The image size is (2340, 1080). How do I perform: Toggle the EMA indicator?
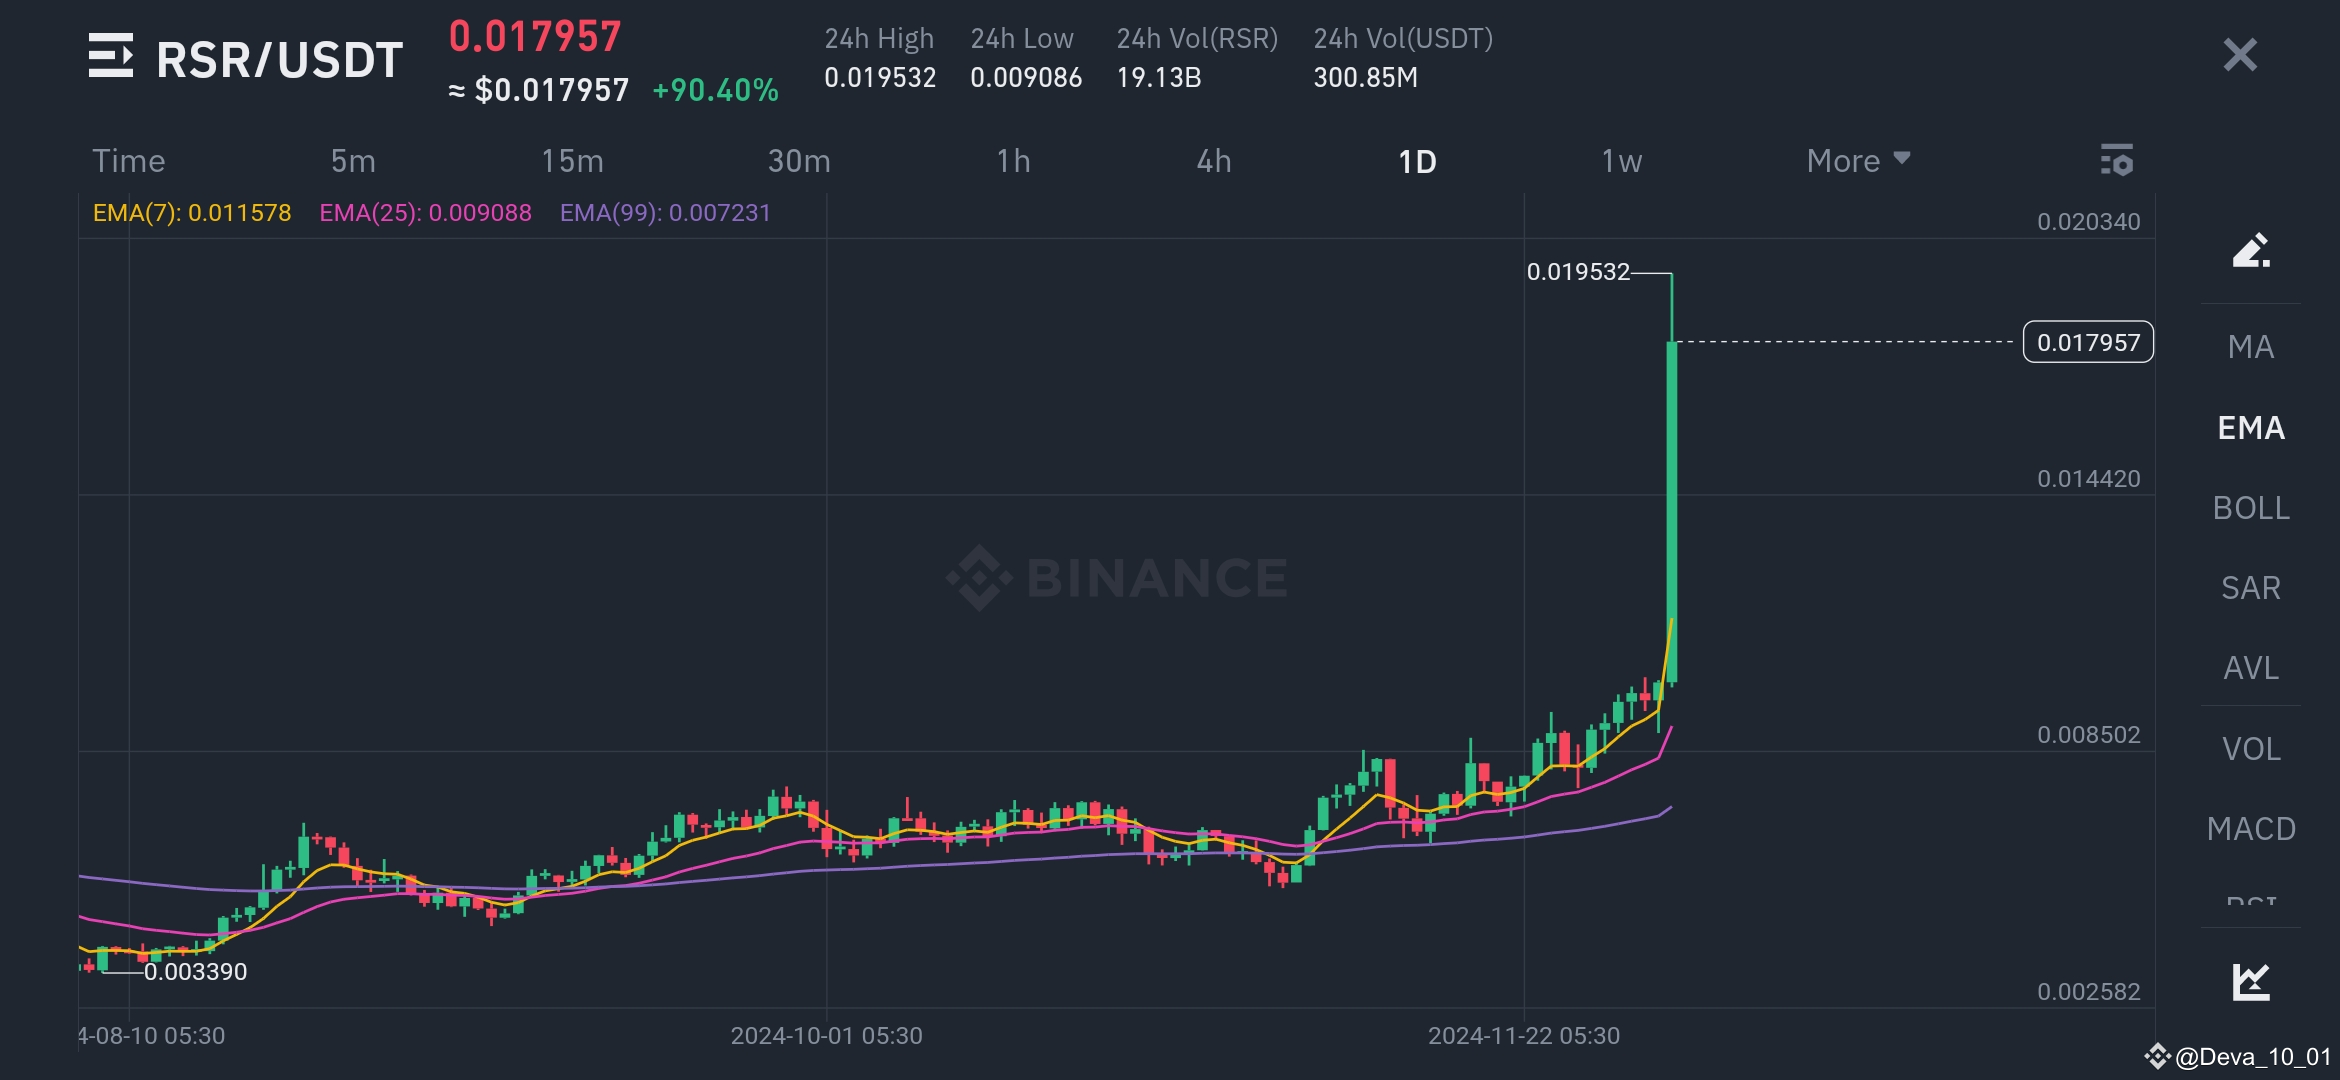[x=2251, y=428]
